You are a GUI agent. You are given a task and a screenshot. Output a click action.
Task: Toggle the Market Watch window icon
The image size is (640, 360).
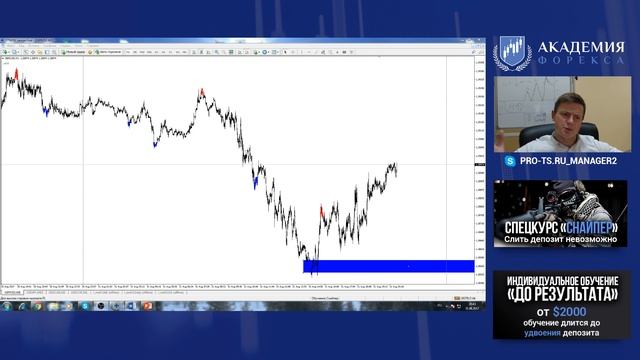coord(26,52)
